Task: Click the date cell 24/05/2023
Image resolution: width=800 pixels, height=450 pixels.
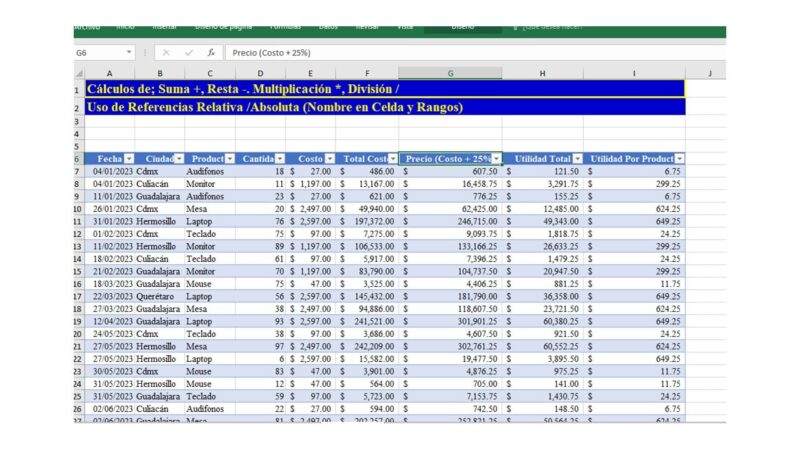Action: [x=109, y=334]
